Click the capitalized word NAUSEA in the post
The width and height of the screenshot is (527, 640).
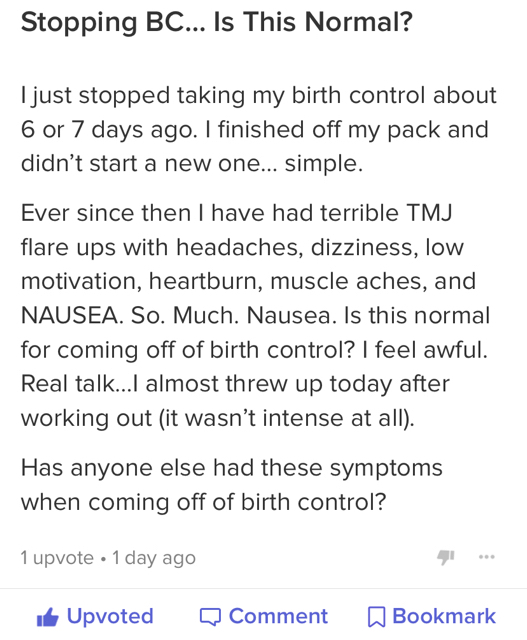[71, 316]
